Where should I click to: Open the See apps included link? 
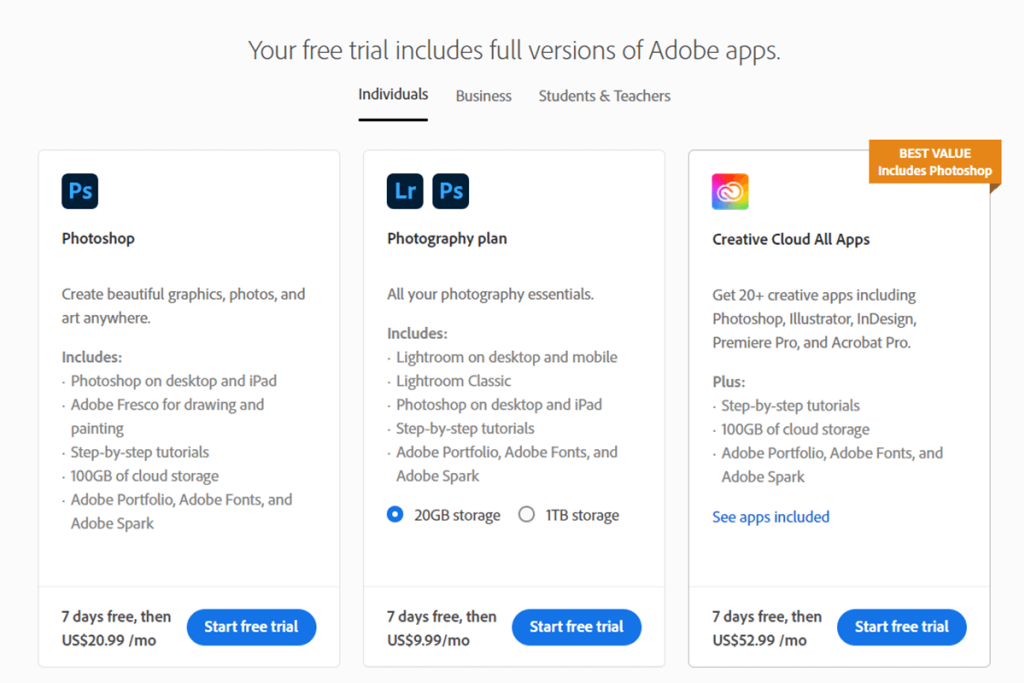tap(770, 517)
